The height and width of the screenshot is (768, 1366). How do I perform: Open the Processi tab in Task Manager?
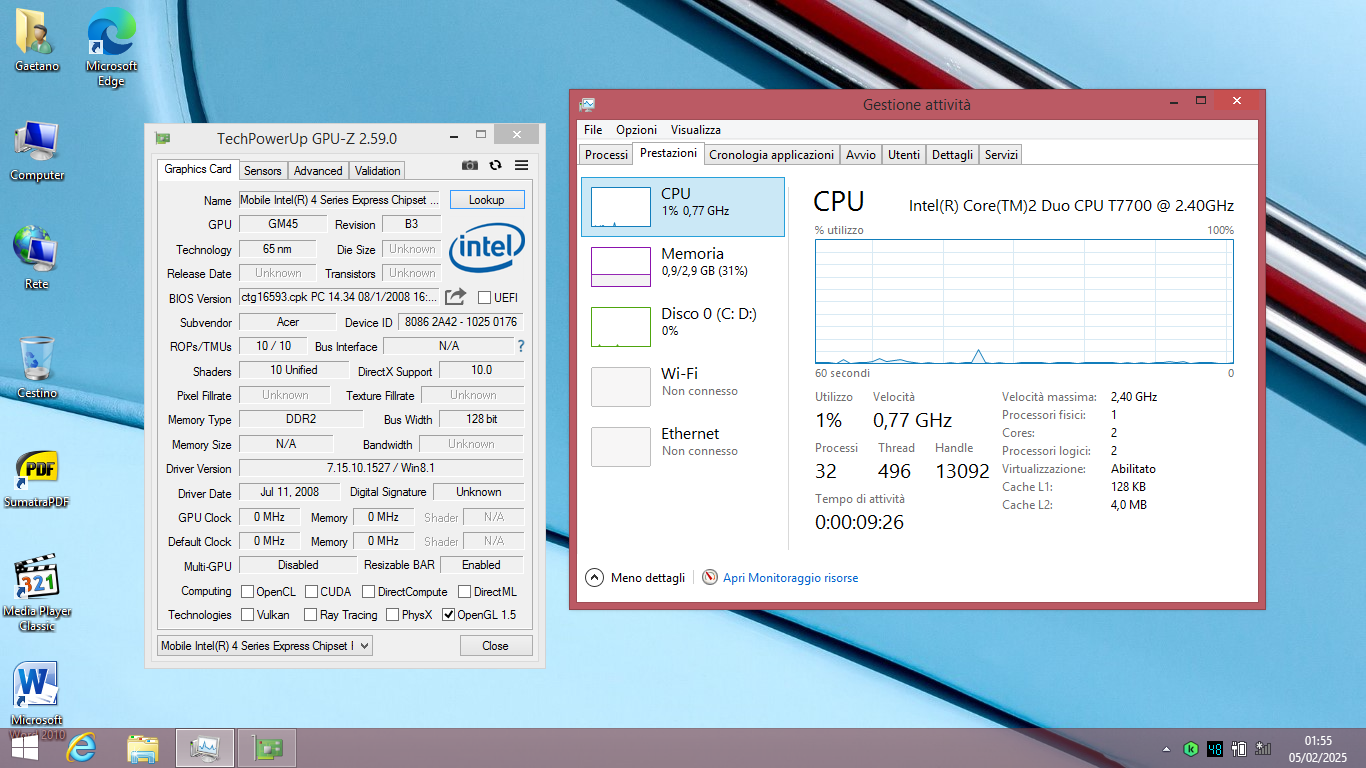point(606,155)
